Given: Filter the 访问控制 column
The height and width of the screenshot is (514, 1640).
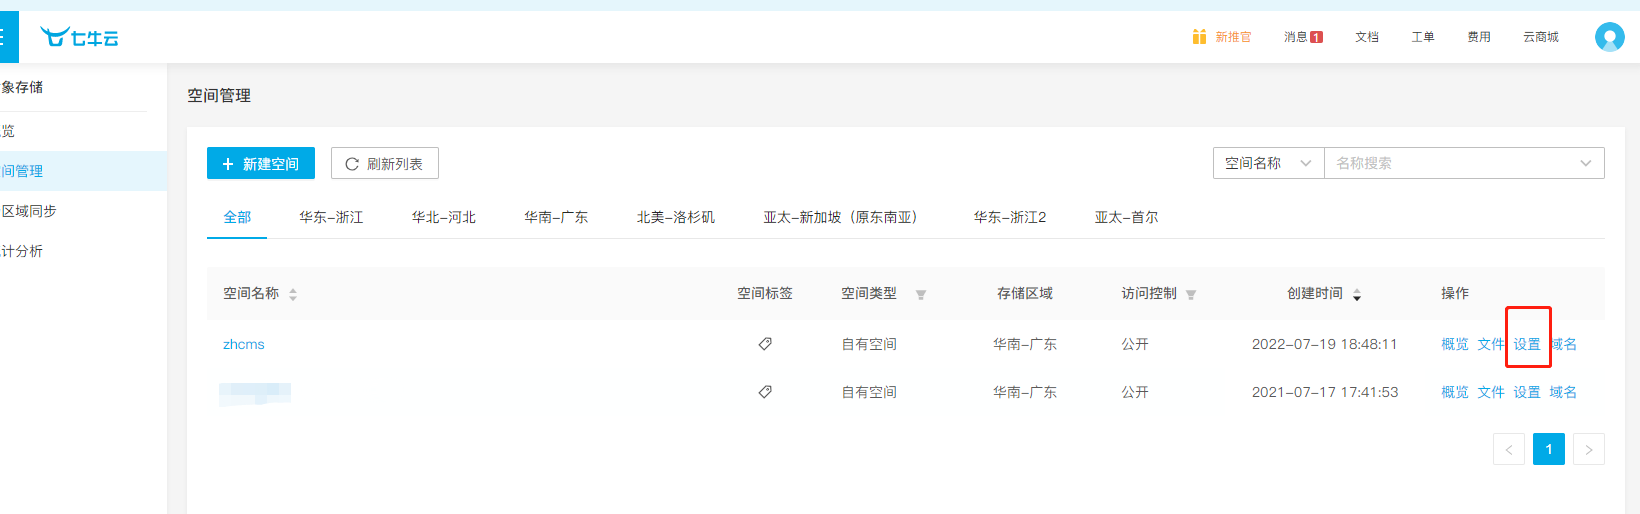Looking at the screenshot, I should (x=1191, y=295).
